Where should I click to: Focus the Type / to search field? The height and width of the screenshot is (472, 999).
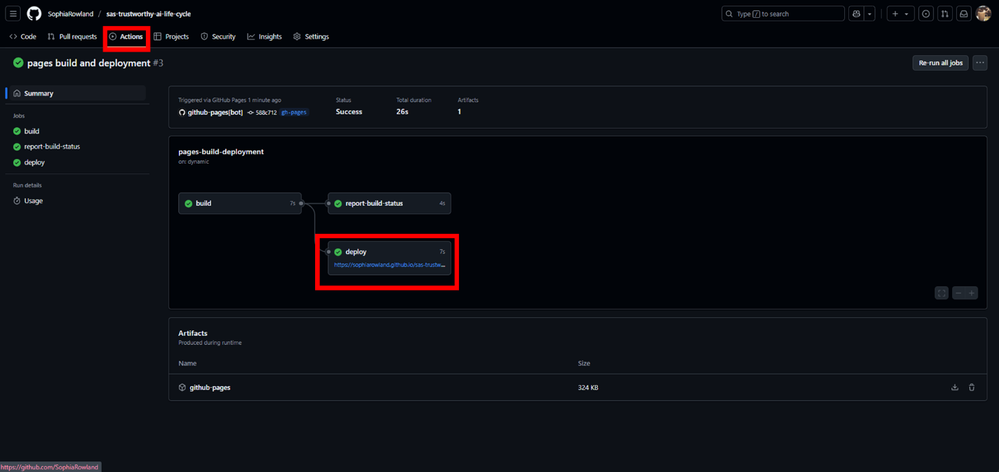(783, 13)
